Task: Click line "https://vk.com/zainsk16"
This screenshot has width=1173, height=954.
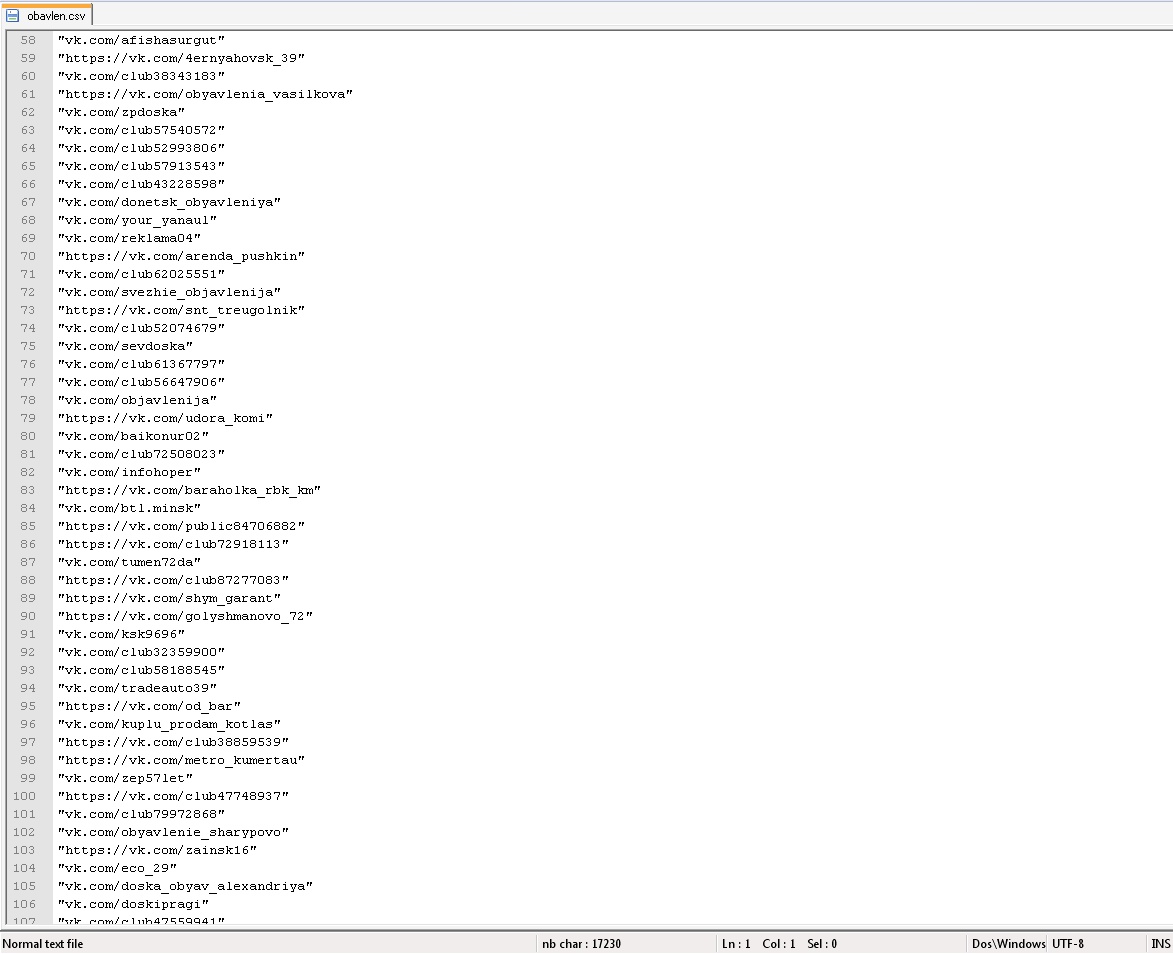Action: tap(157, 849)
